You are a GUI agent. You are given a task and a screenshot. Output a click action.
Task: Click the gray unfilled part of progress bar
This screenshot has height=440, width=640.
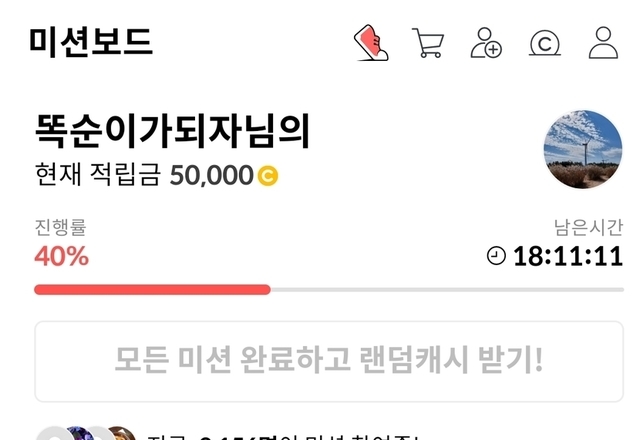[x=447, y=290]
